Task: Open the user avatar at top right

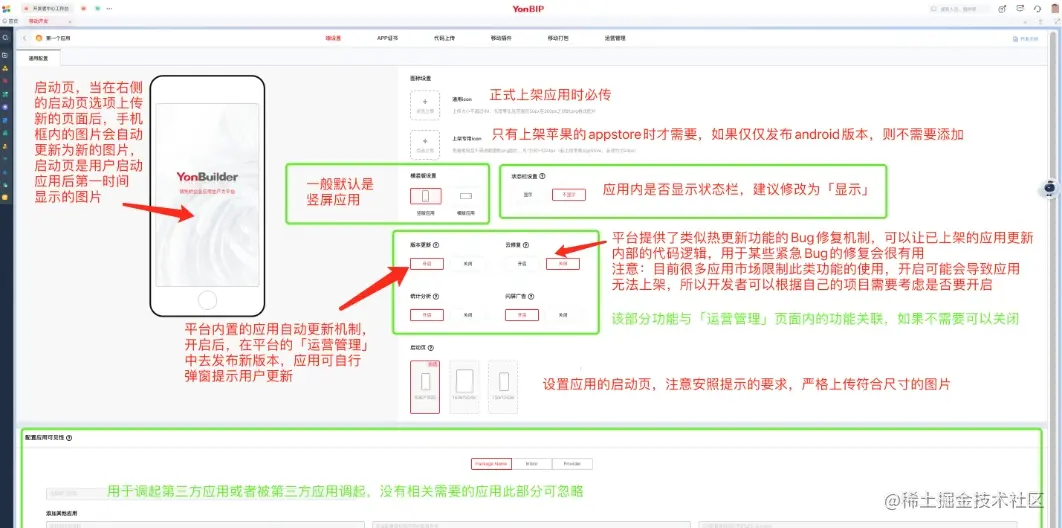Action: [x=1053, y=9]
